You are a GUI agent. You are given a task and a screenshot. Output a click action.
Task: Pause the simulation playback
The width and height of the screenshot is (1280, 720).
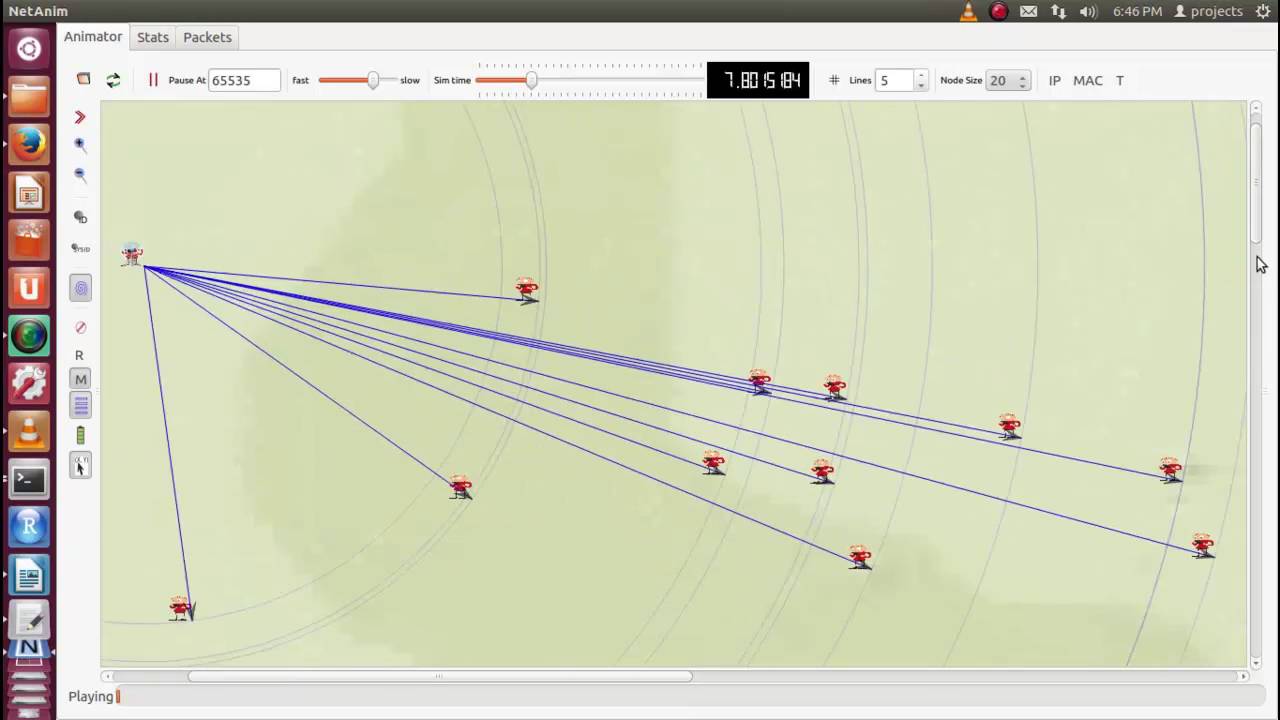tap(153, 80)
